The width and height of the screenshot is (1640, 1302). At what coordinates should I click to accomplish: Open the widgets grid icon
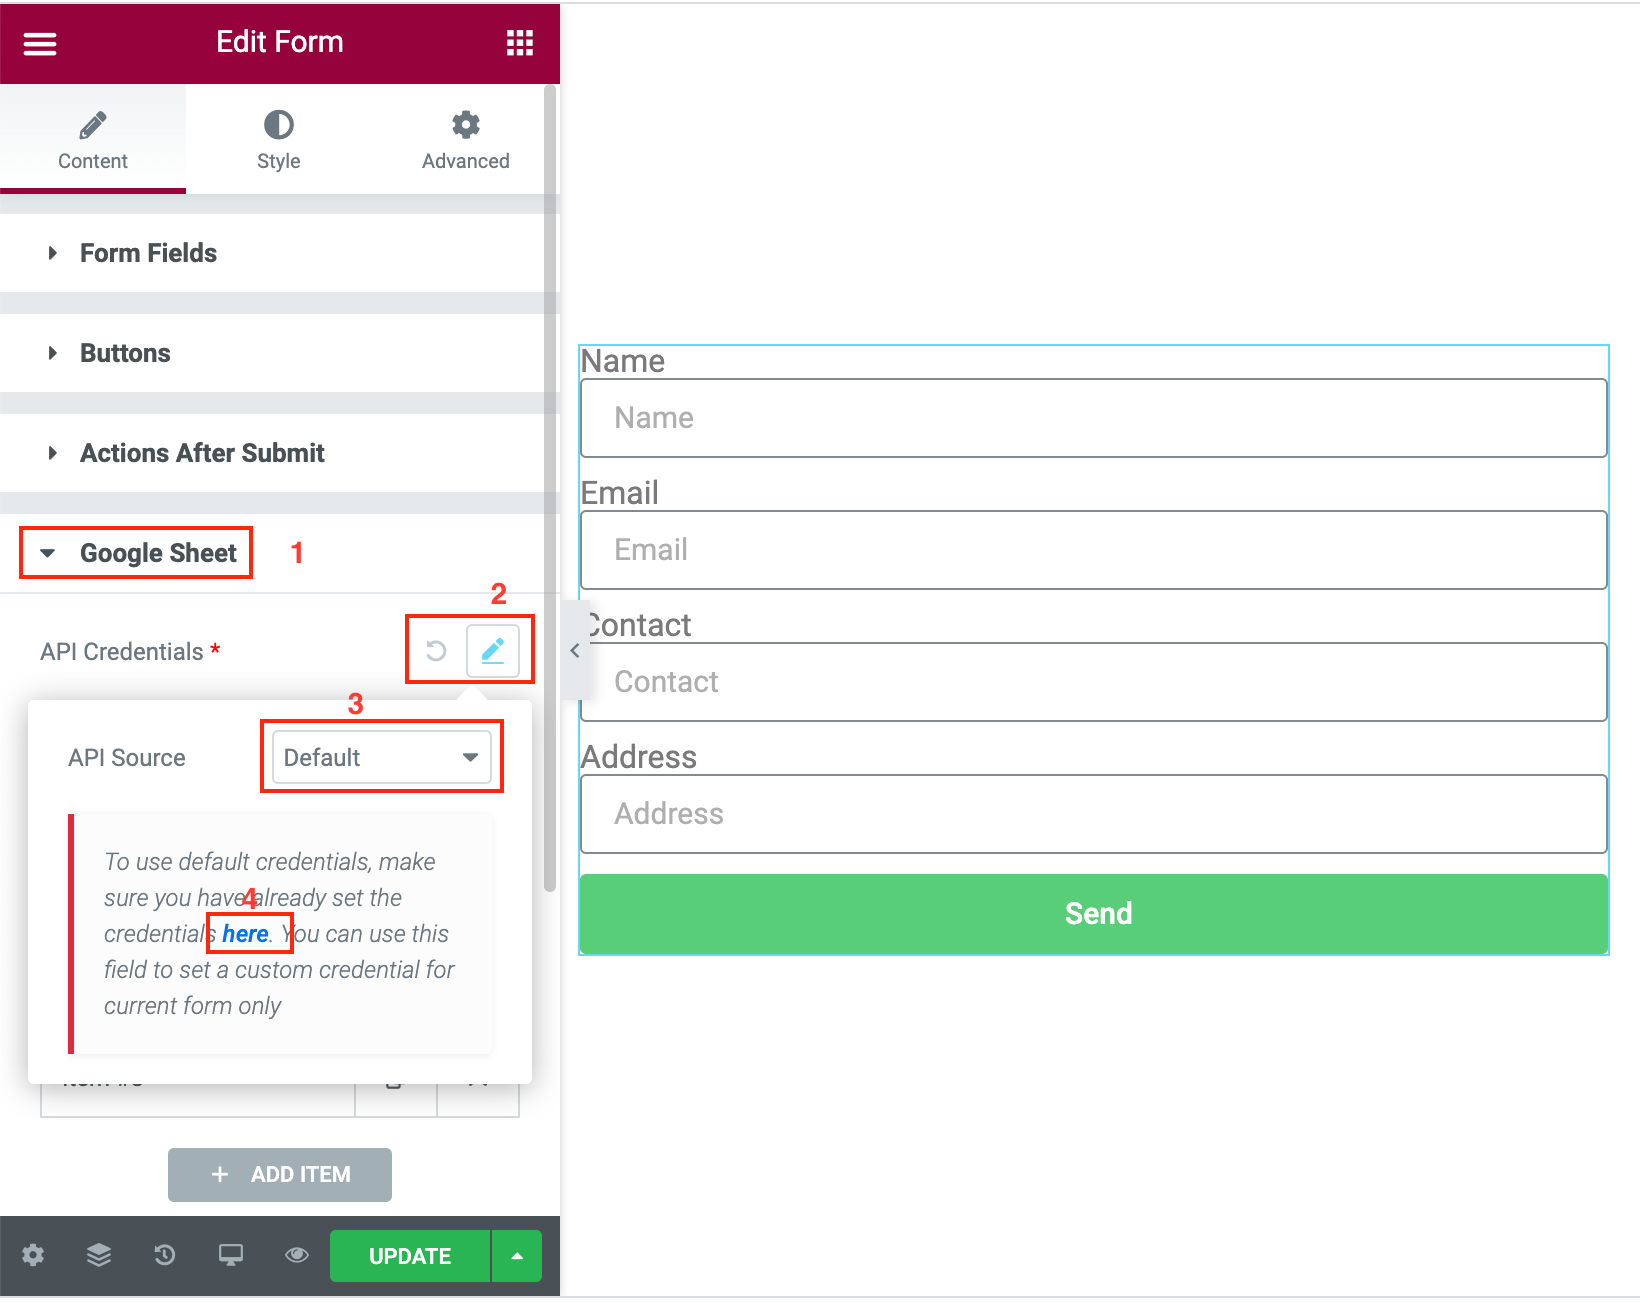click(519, 43)
